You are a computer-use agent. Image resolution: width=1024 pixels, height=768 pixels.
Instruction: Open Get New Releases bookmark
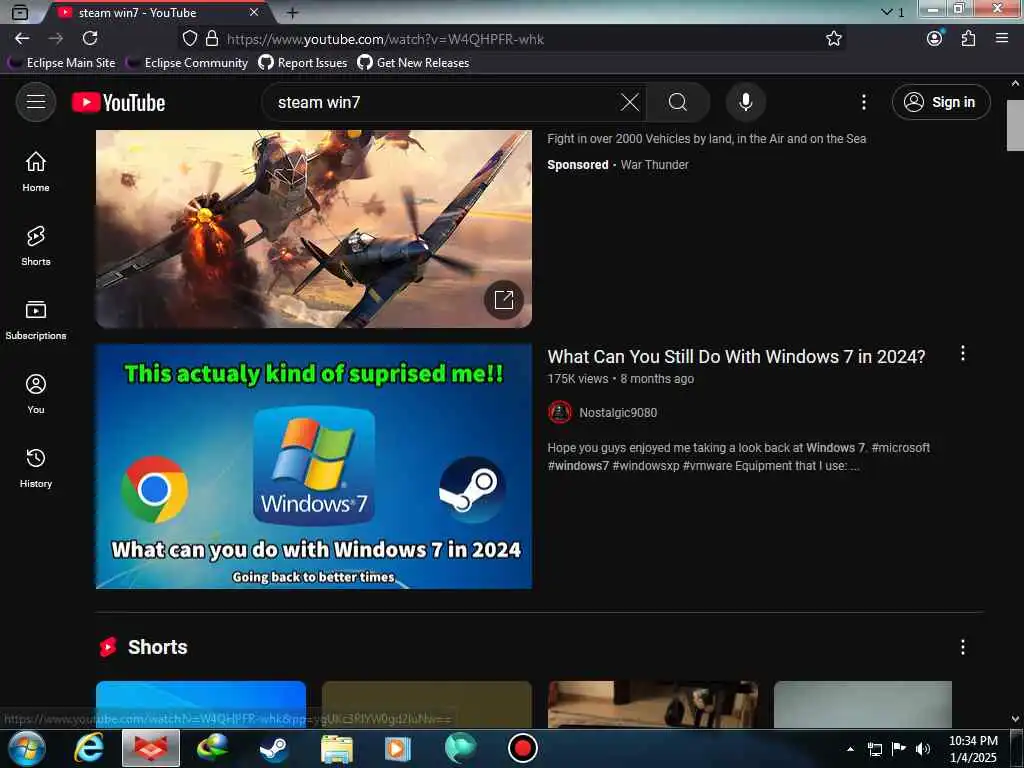(413, 63)
